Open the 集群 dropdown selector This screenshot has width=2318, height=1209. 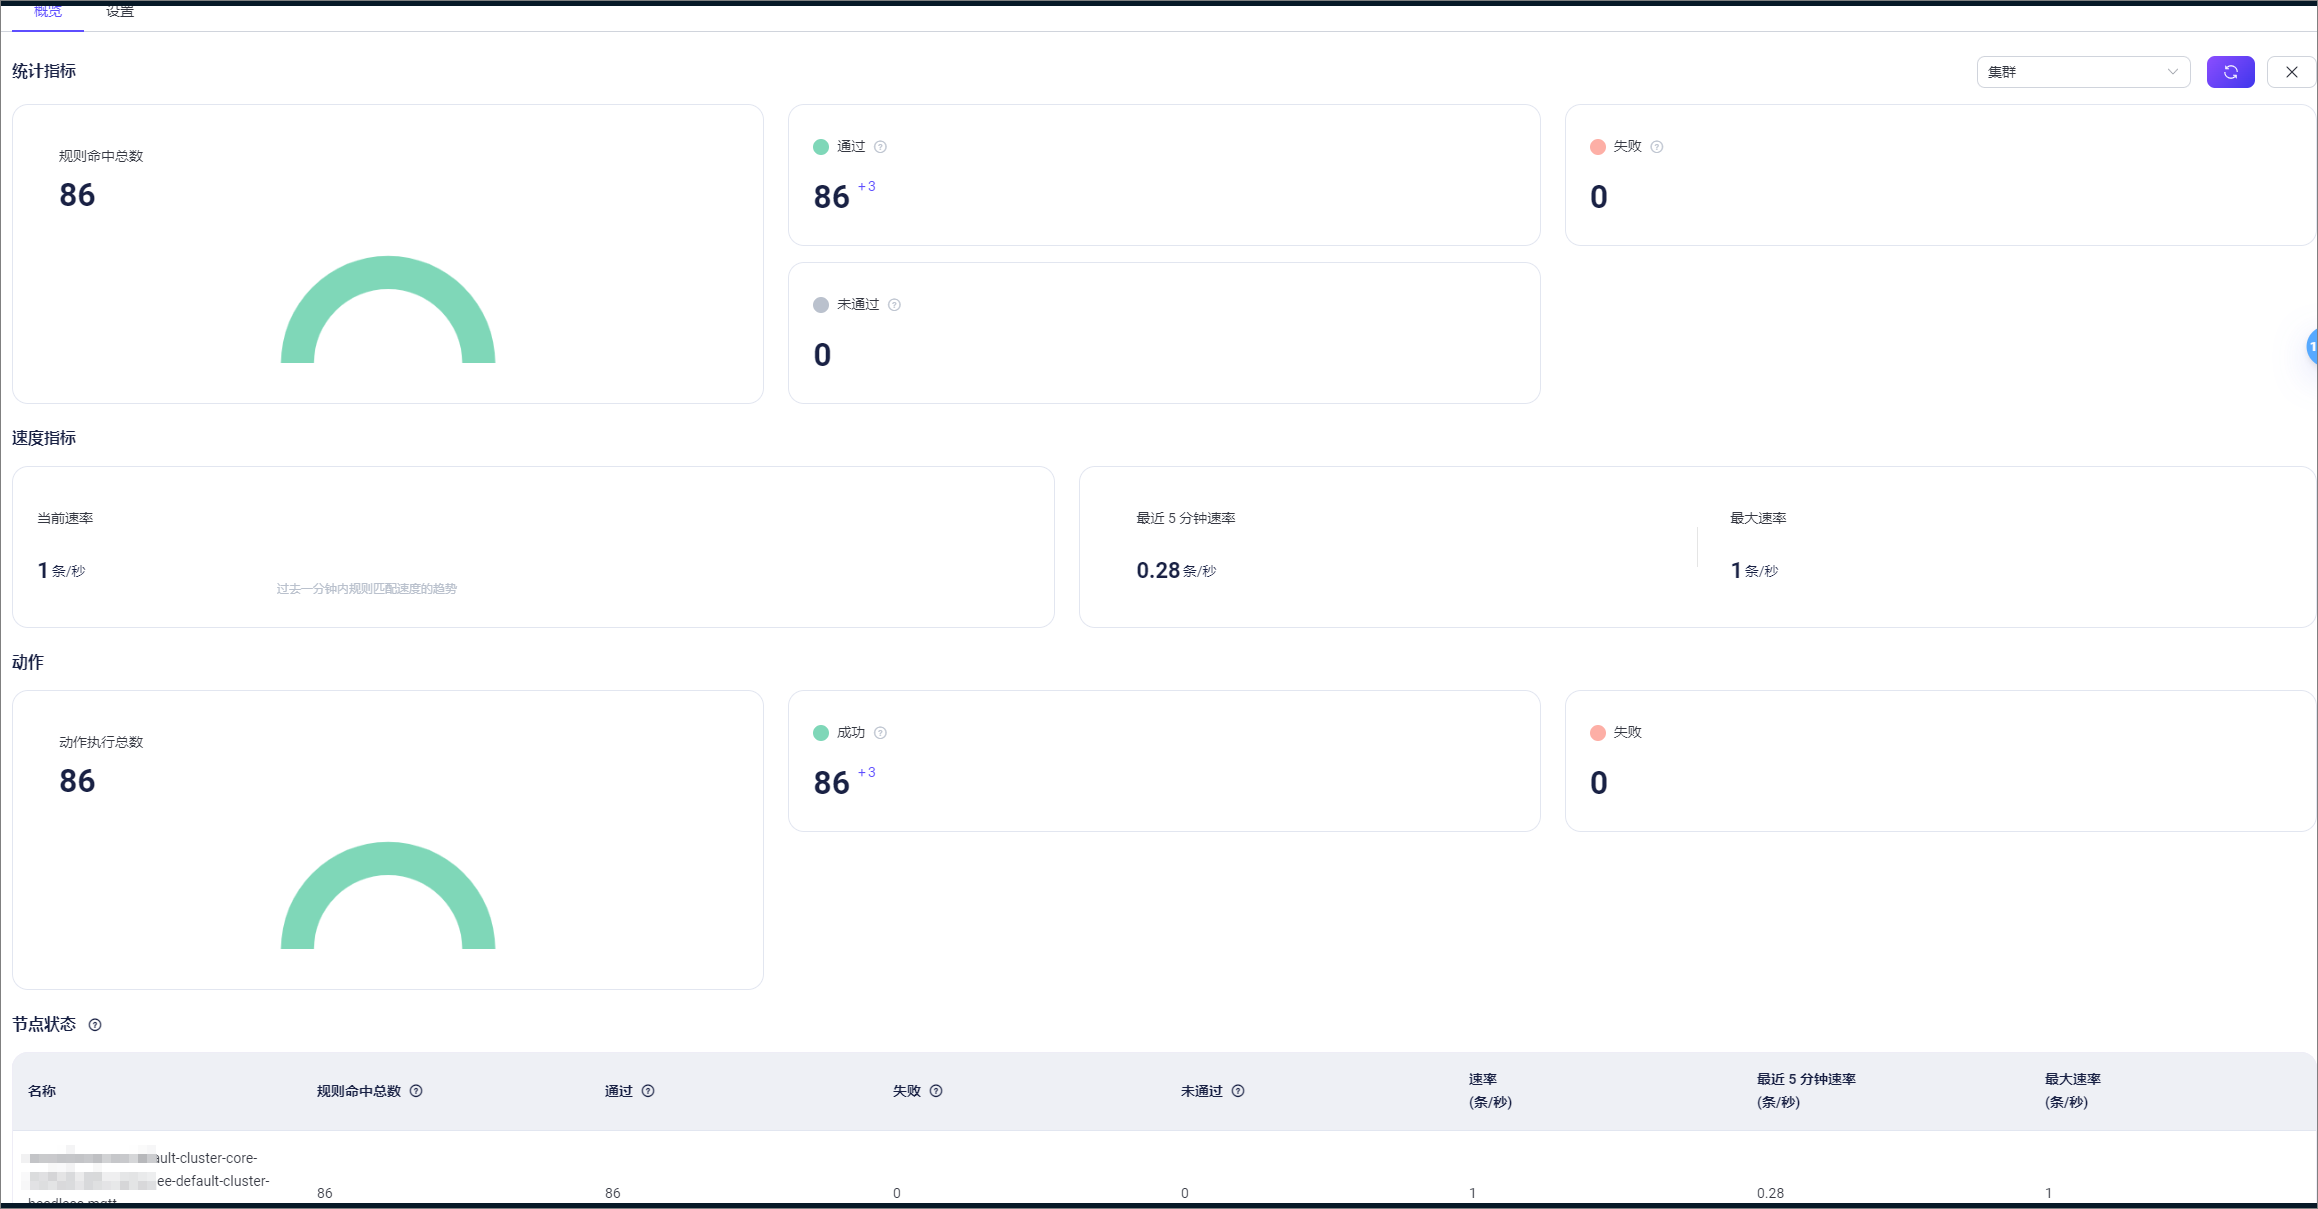(x=2083, y=72)
